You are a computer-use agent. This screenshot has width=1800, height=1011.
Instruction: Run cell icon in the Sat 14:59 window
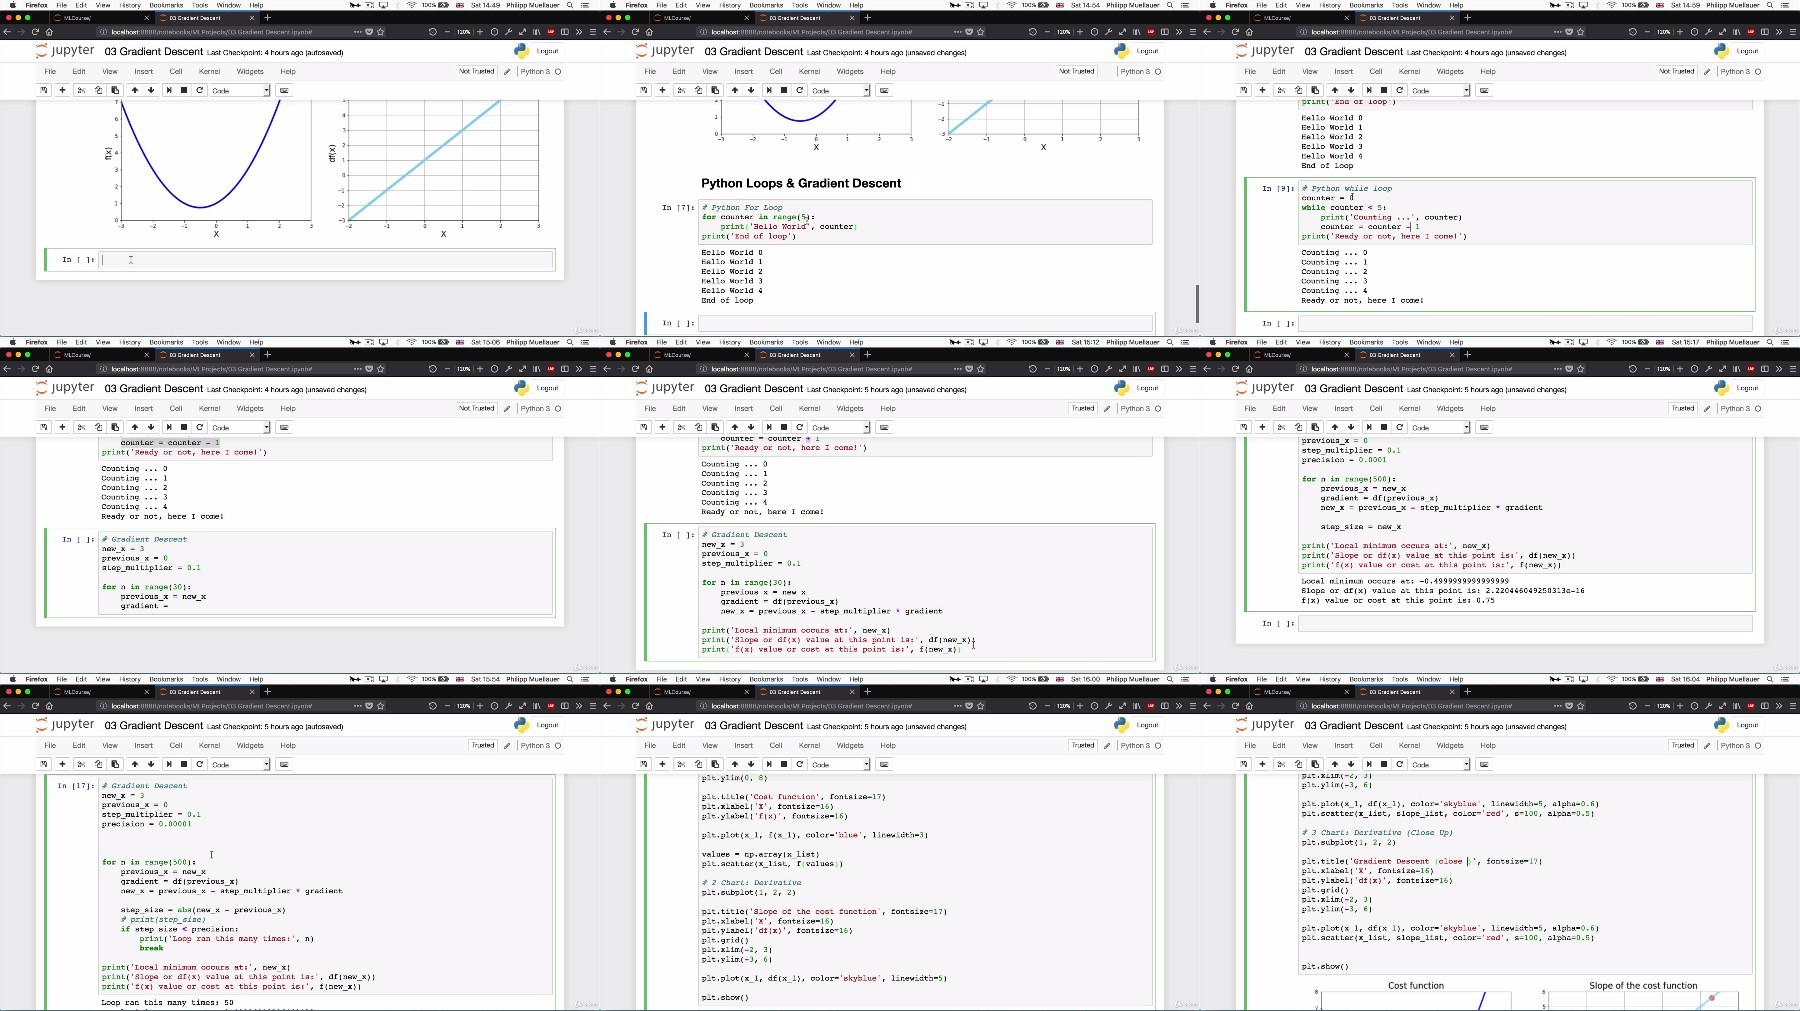pyautogui.click(x=1369, y=90)
